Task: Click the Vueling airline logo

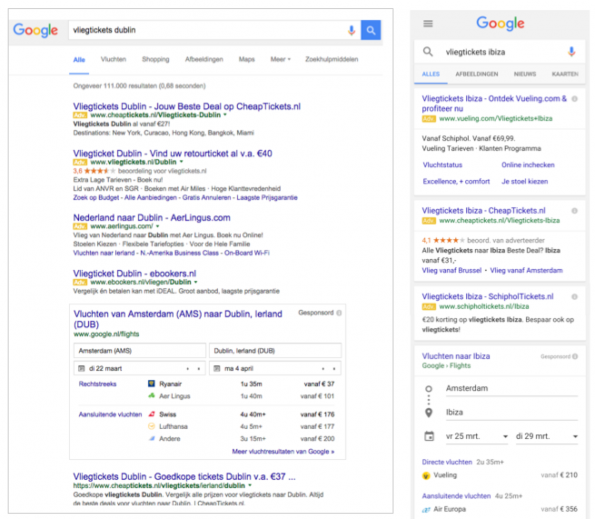Action: pos(426,475)
